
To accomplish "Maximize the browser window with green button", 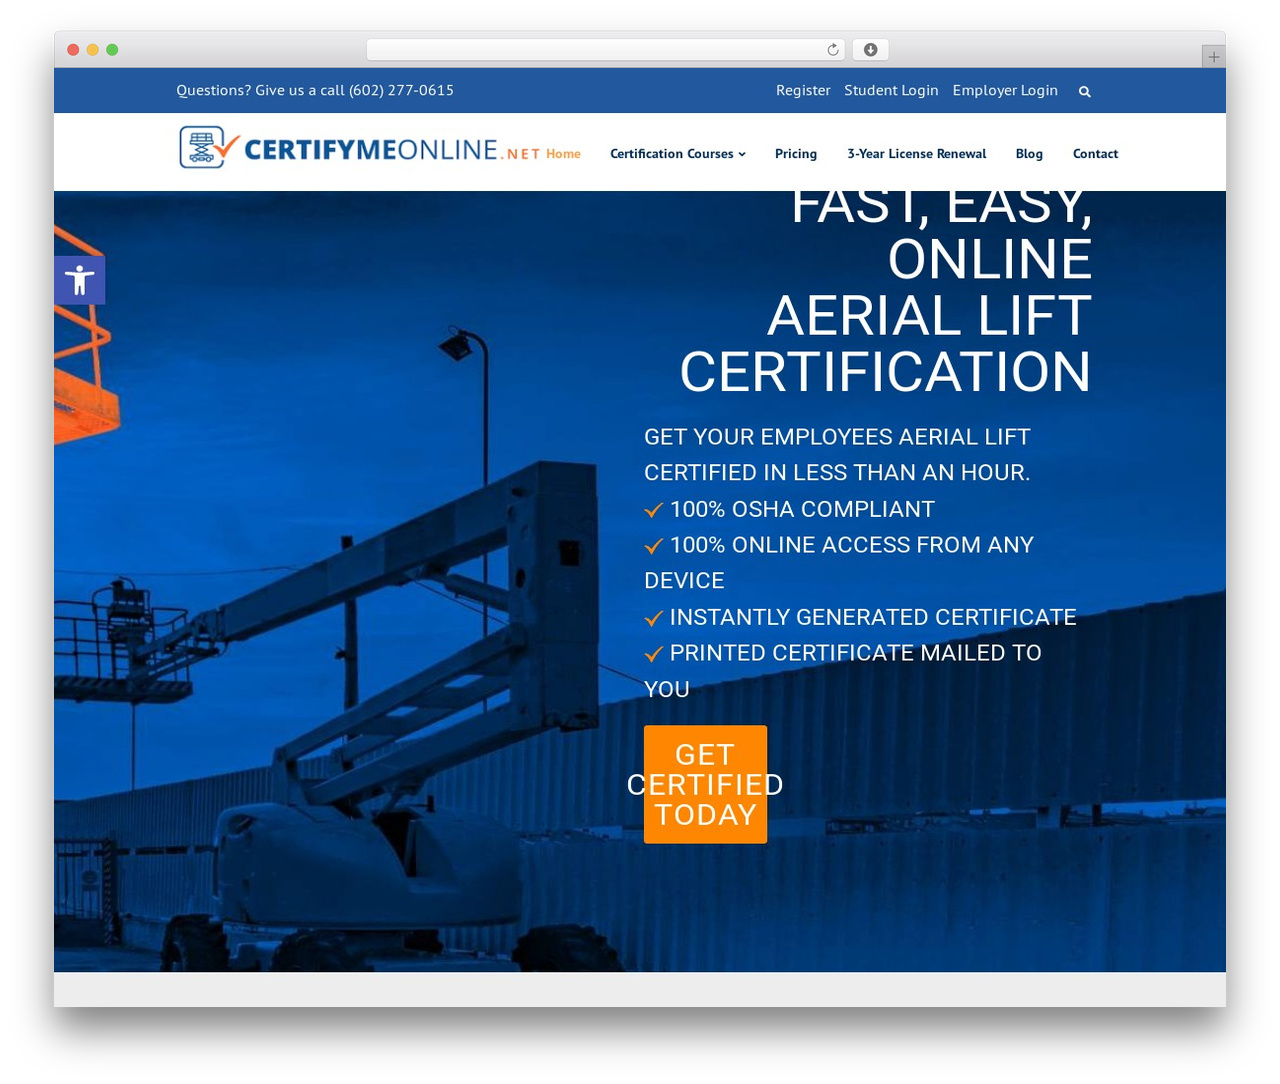I will (x=112, y=50).
